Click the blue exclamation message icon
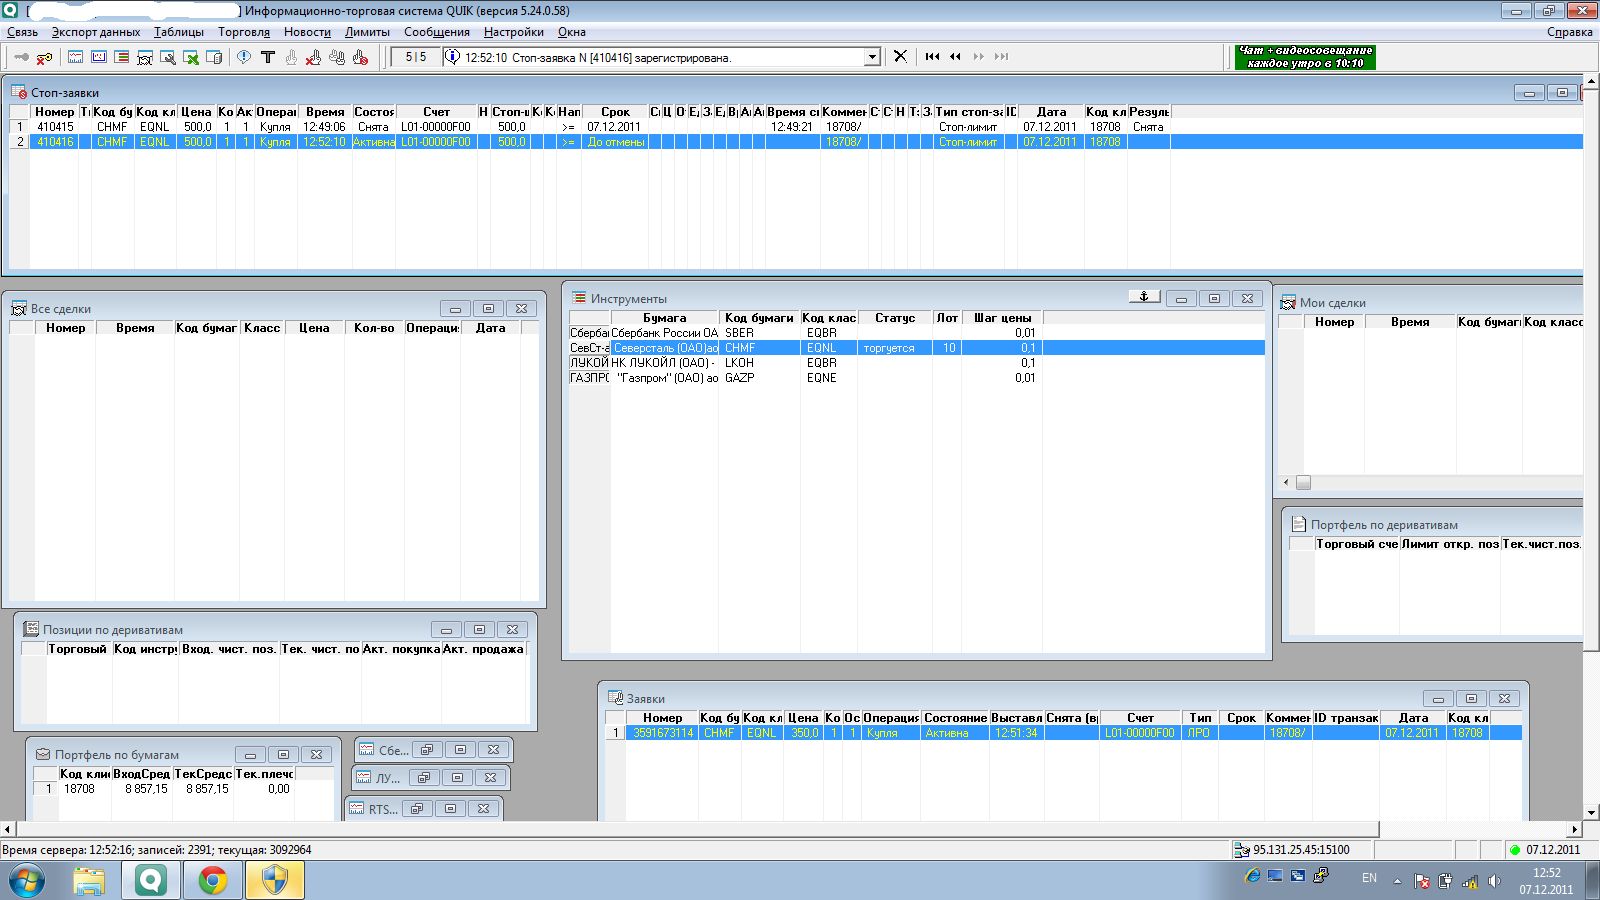1600x900 pixels. (244, 57)
